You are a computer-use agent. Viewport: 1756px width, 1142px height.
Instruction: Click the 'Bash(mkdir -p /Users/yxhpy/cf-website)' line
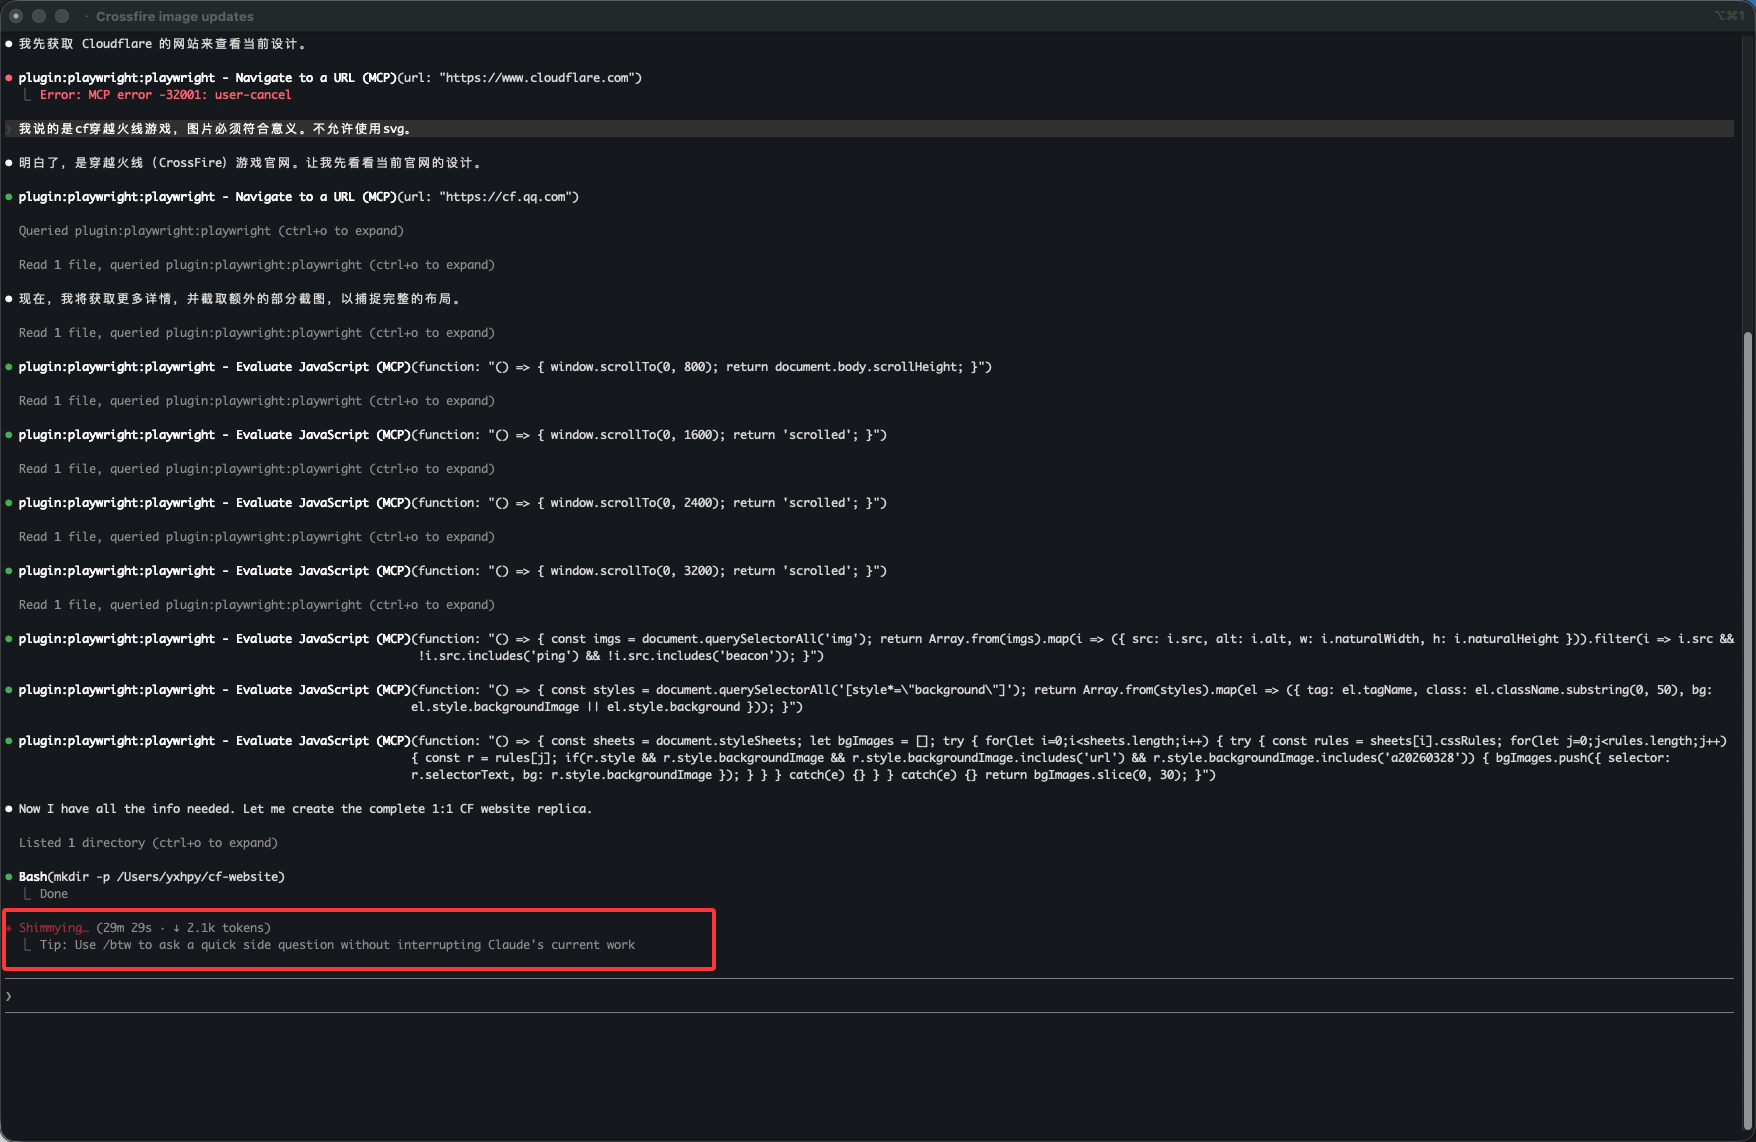pyautogui.click(x=152, y=877)
